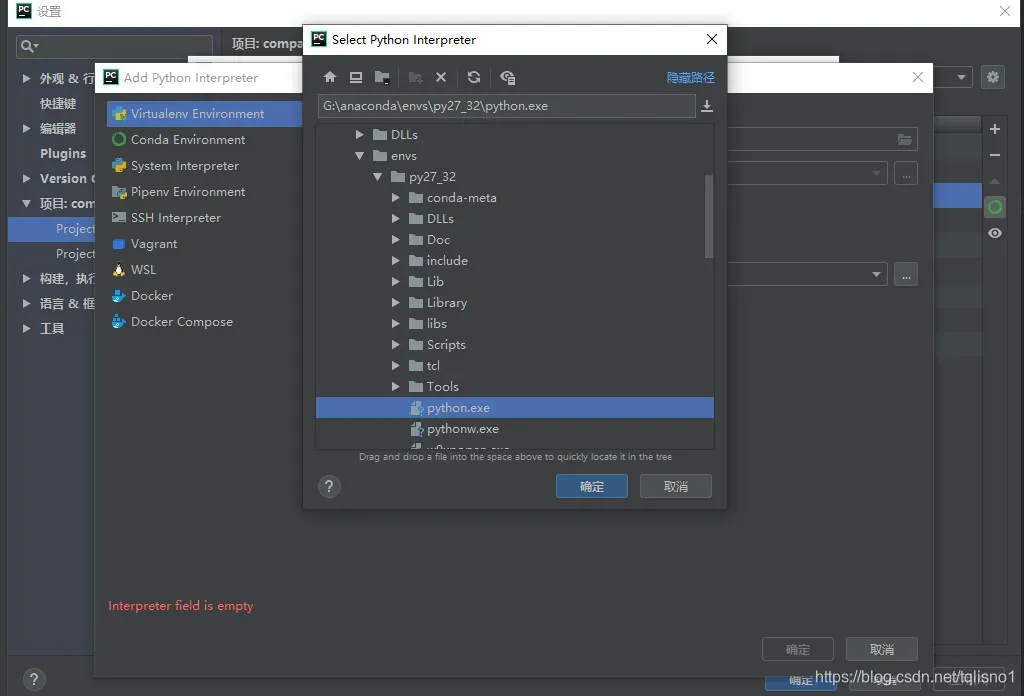Expand the conda-meta folder

point(395,197)
